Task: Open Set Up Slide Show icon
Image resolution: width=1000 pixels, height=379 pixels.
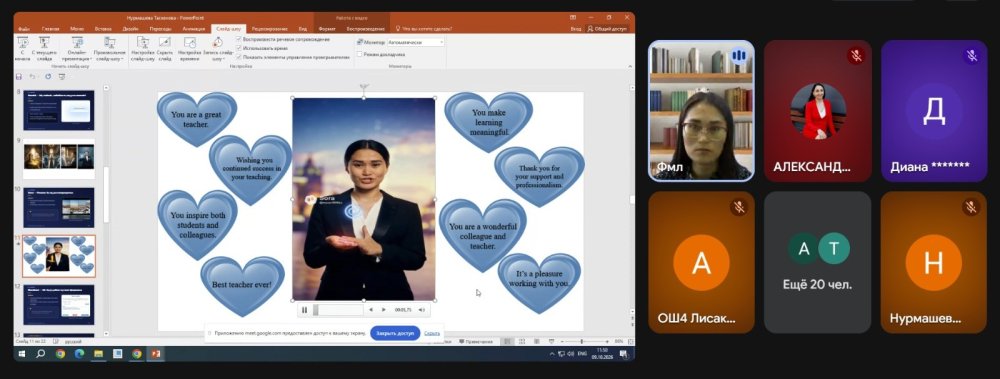Action: (x=143, y=43)
